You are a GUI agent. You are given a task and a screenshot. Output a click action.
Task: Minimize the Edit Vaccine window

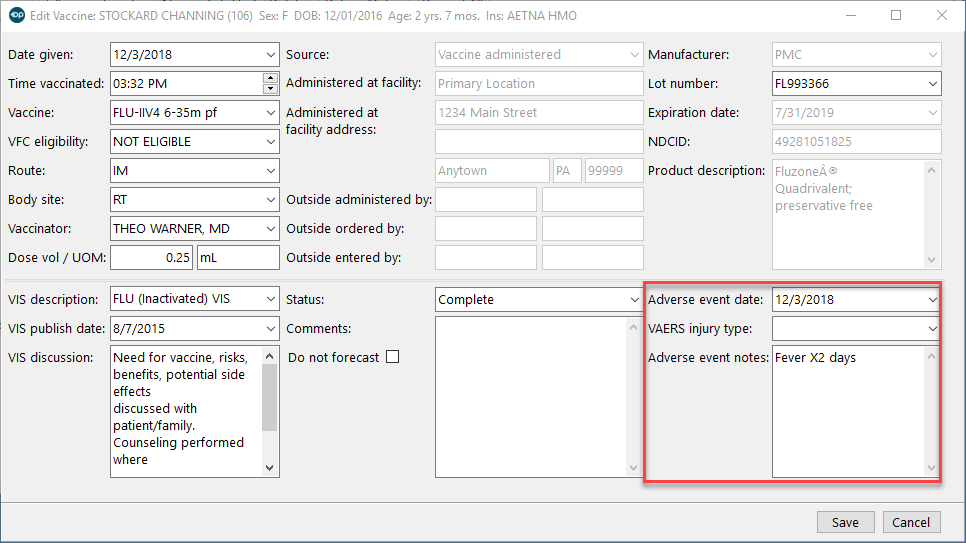click(x=851, y=15)
